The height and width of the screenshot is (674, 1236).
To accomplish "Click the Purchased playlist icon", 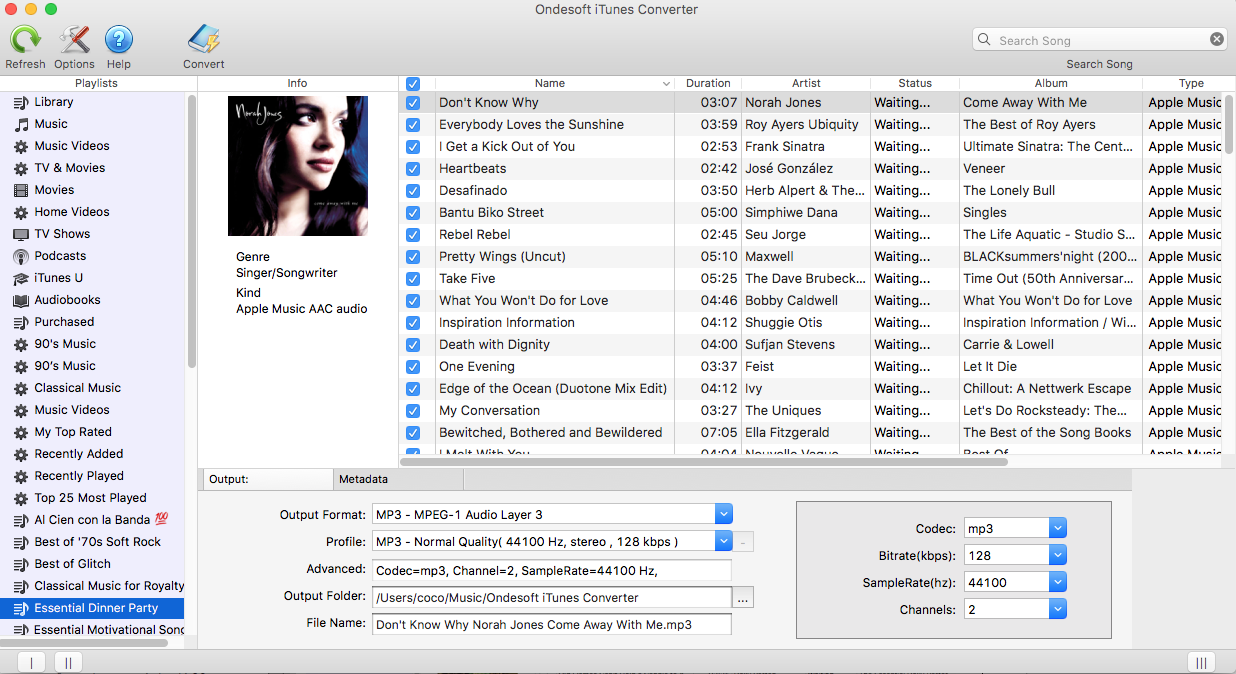I will click(21, 322).
